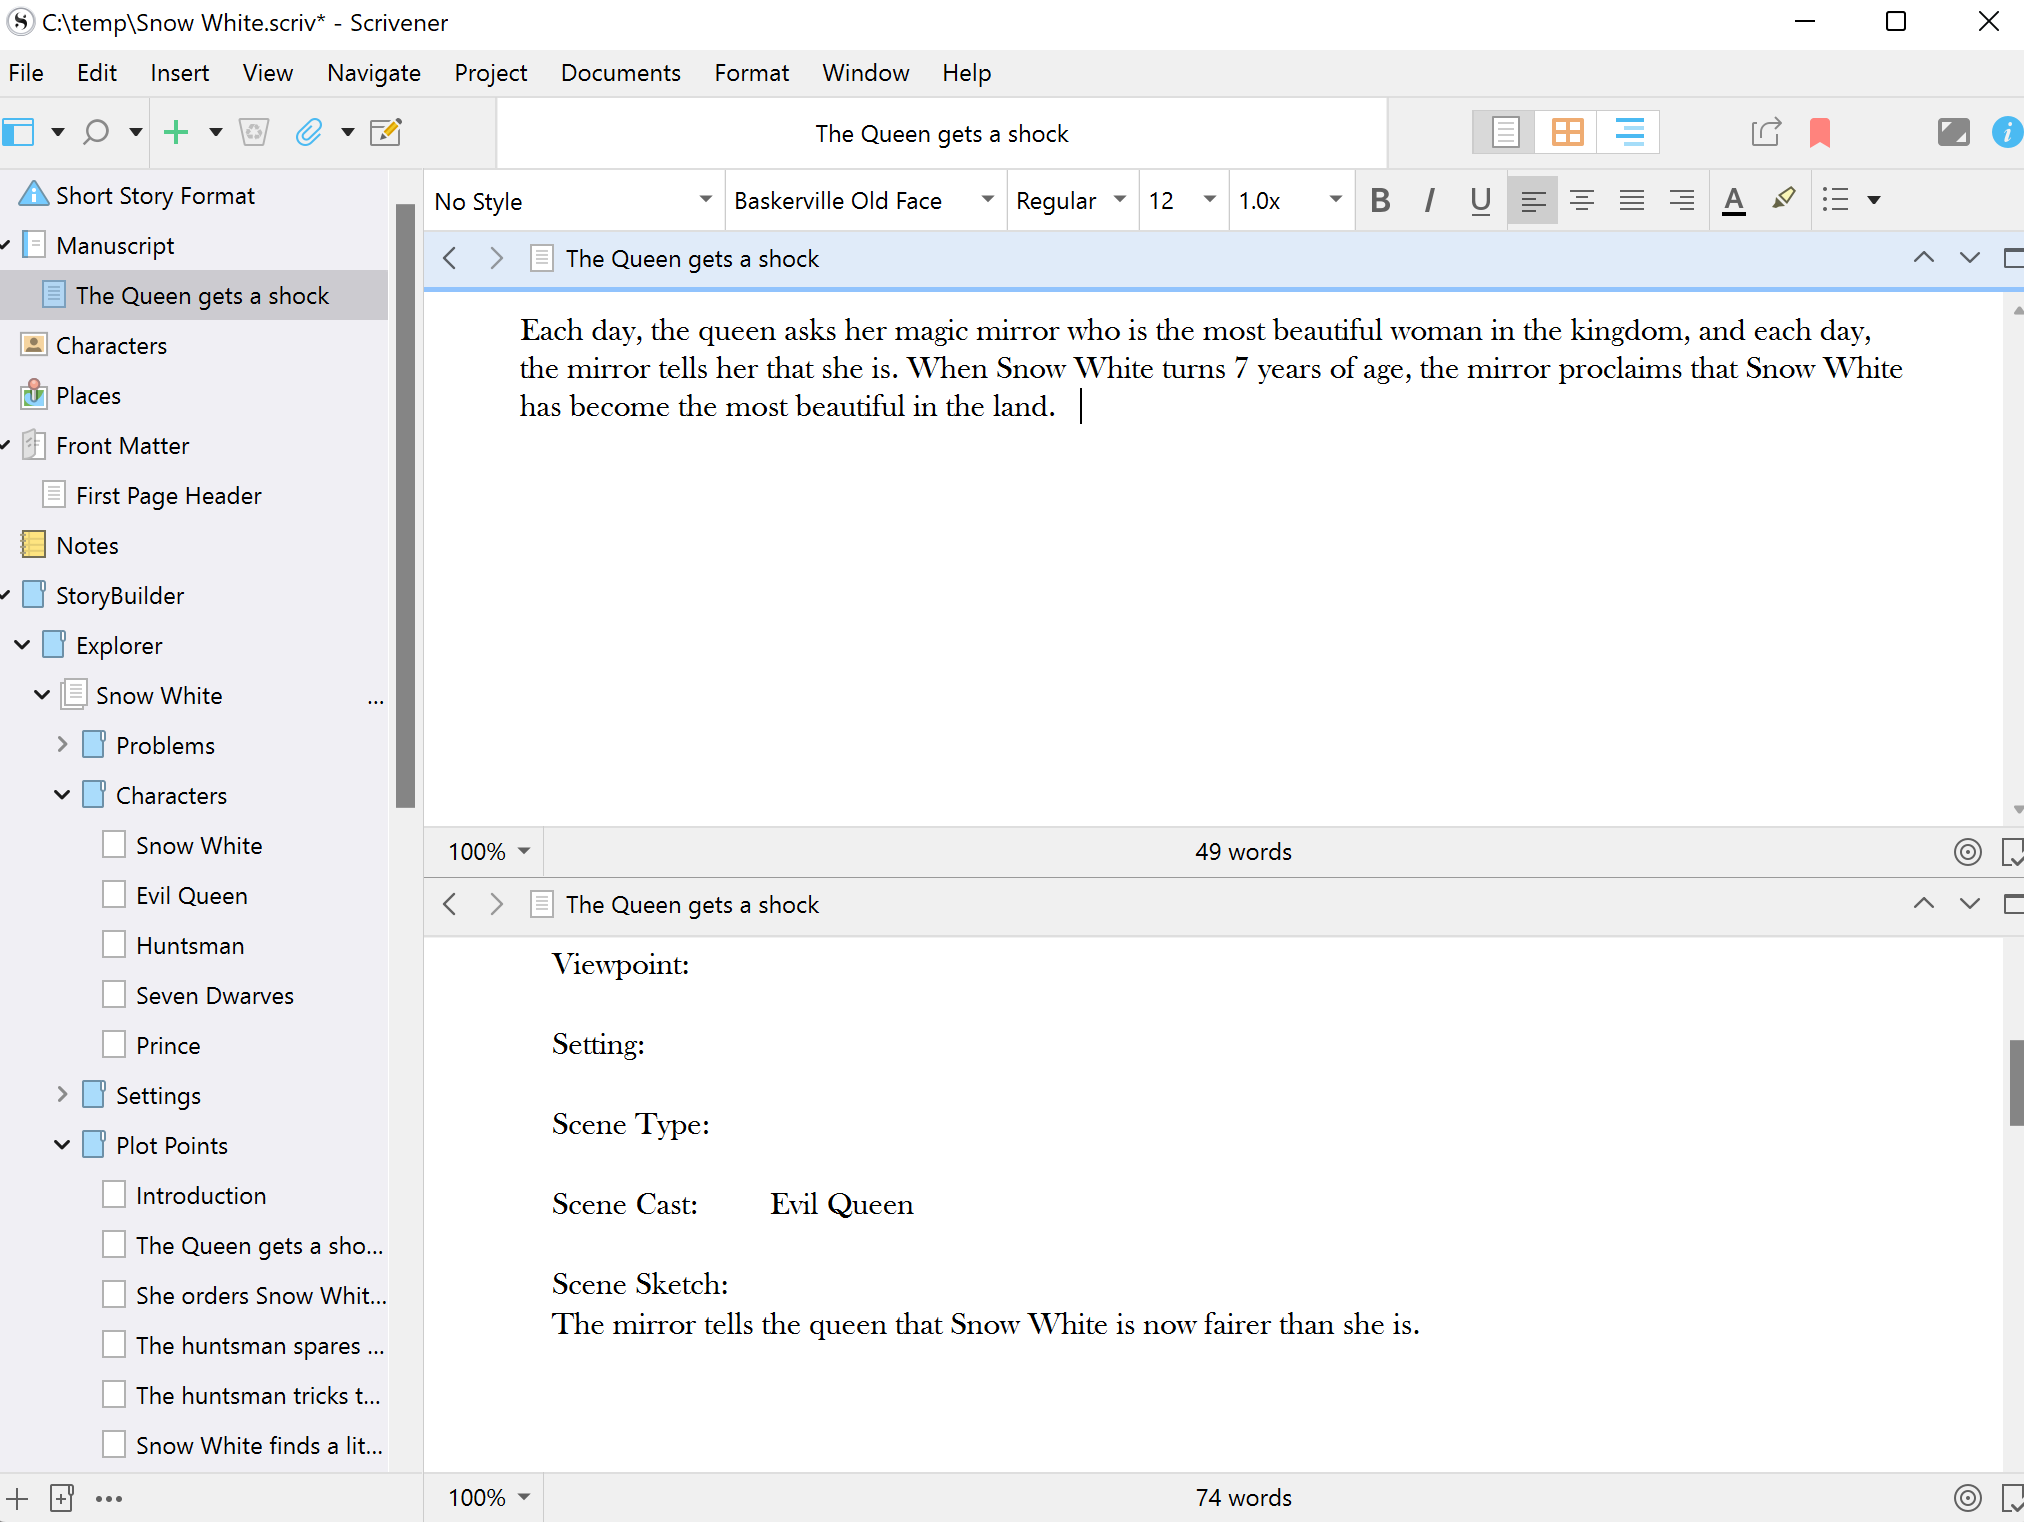2024x1522 pixels.
Task: Select Evil Queen in the binder
Action: 191,895
